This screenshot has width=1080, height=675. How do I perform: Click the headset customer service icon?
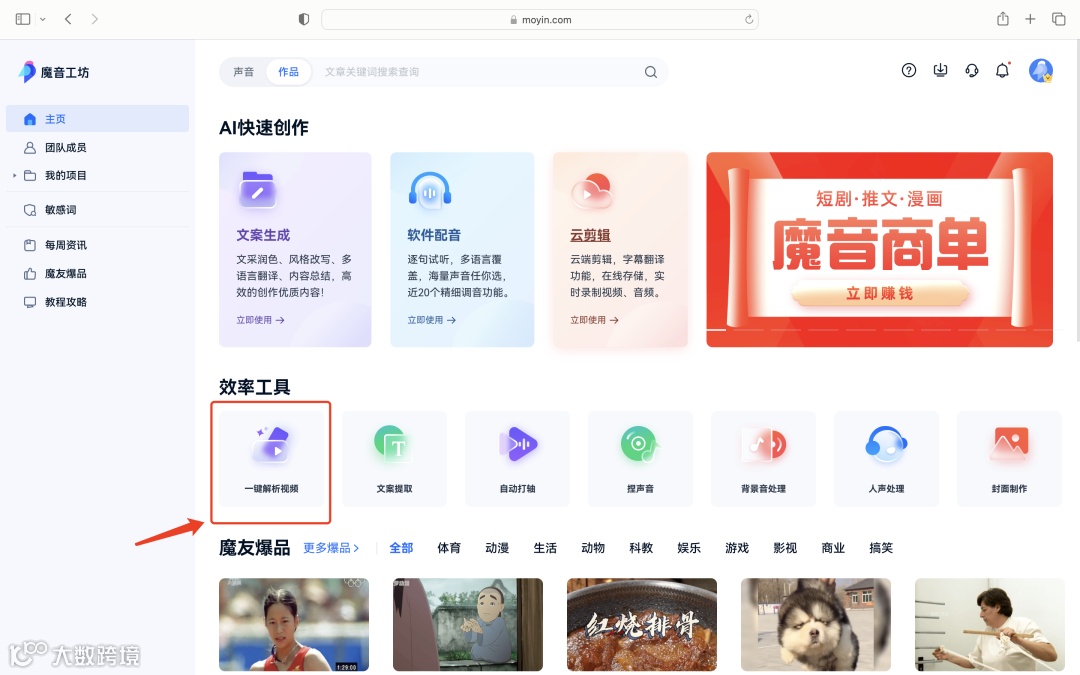[x=971, y=70]
